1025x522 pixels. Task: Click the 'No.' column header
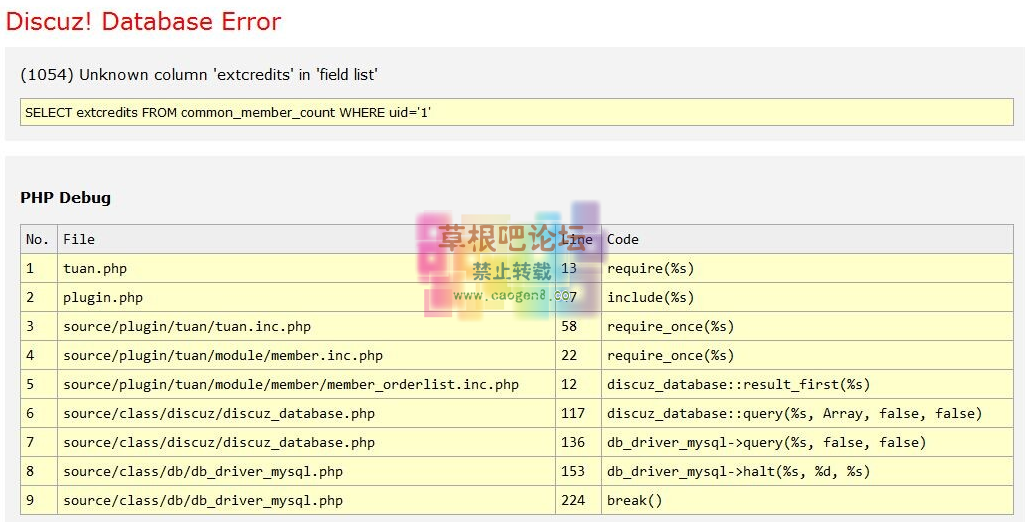point(37,239)
